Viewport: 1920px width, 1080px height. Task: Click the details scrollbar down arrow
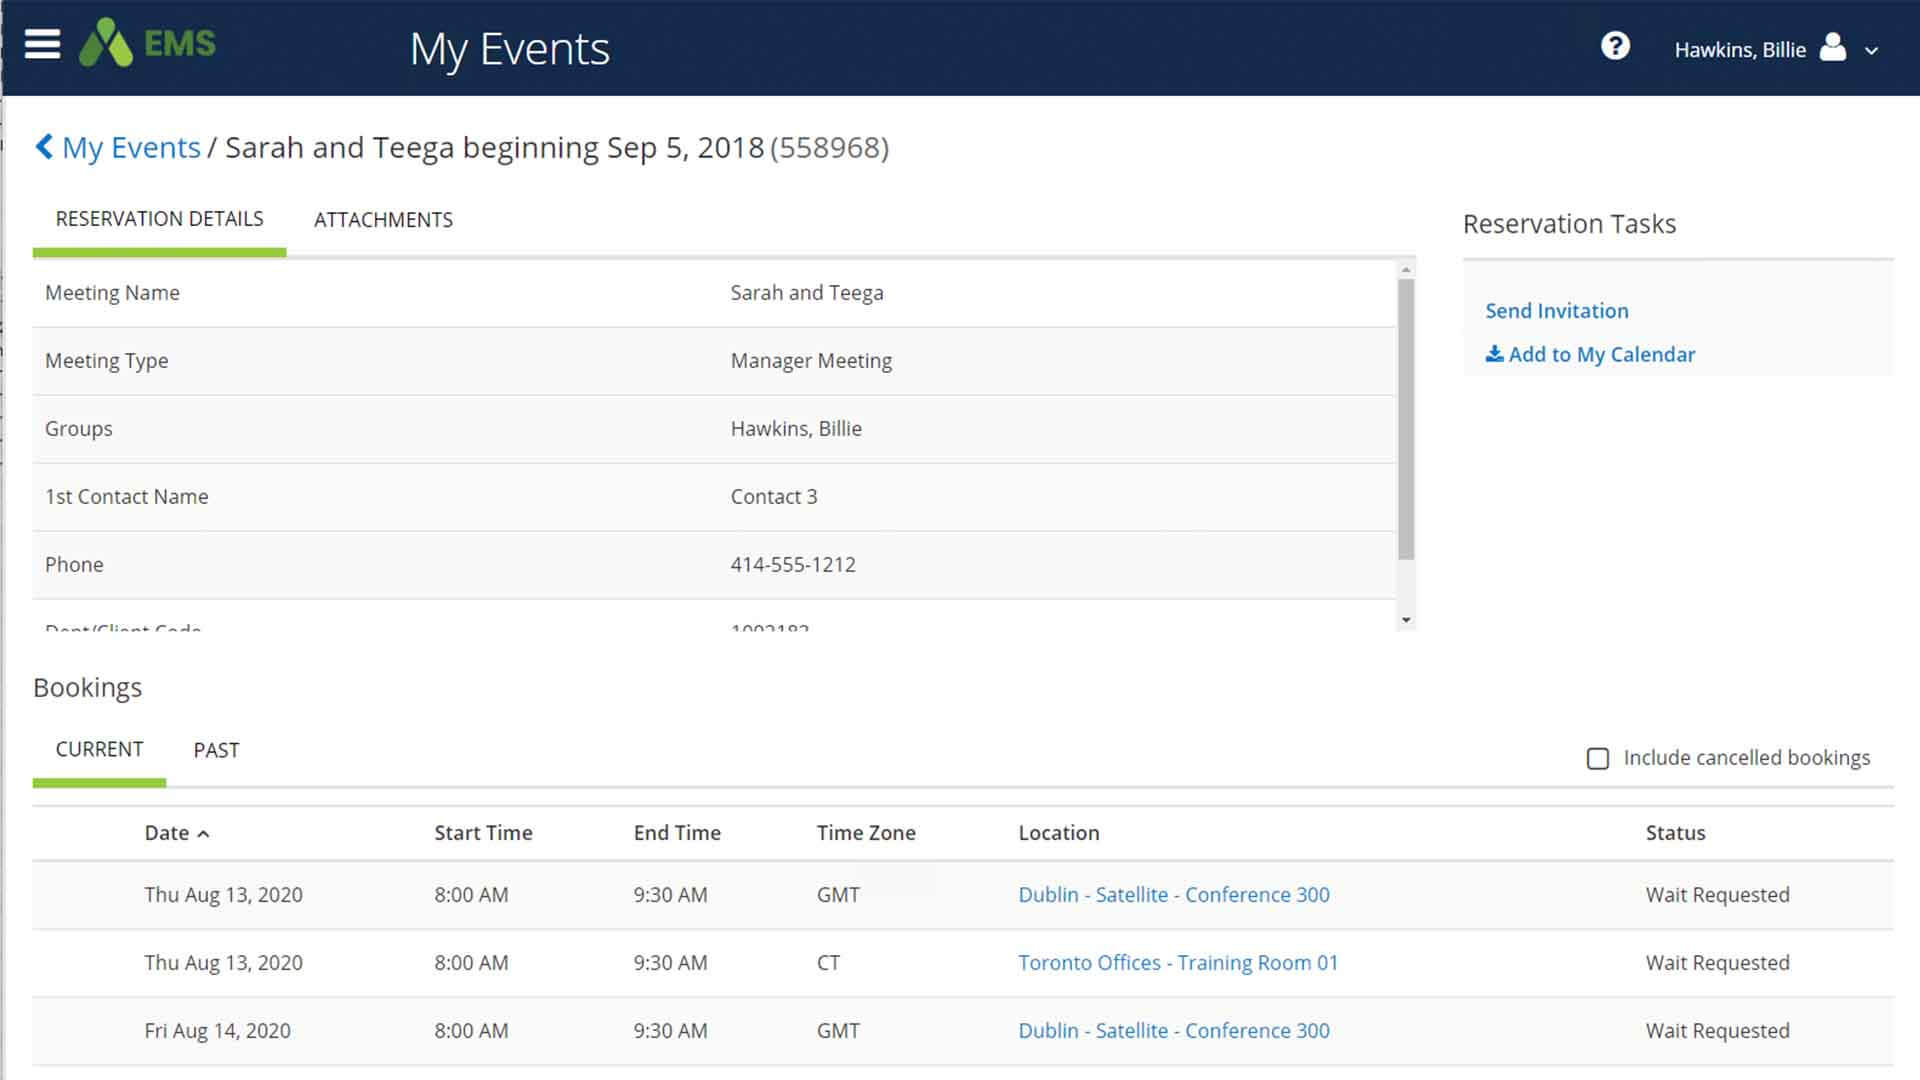(x=1406, y=620)
